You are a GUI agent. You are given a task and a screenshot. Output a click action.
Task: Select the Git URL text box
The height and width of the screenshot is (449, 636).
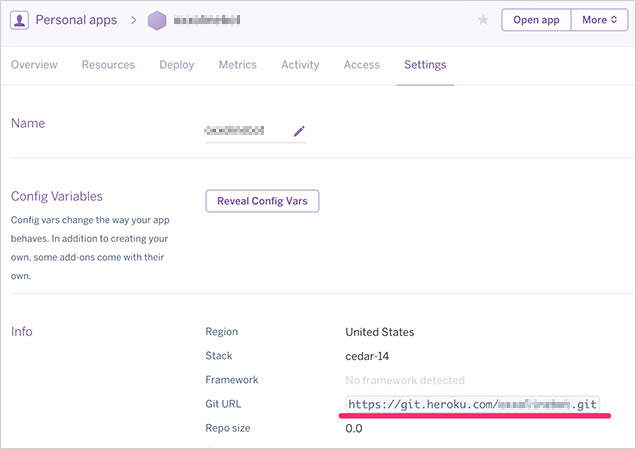[472, 404]
